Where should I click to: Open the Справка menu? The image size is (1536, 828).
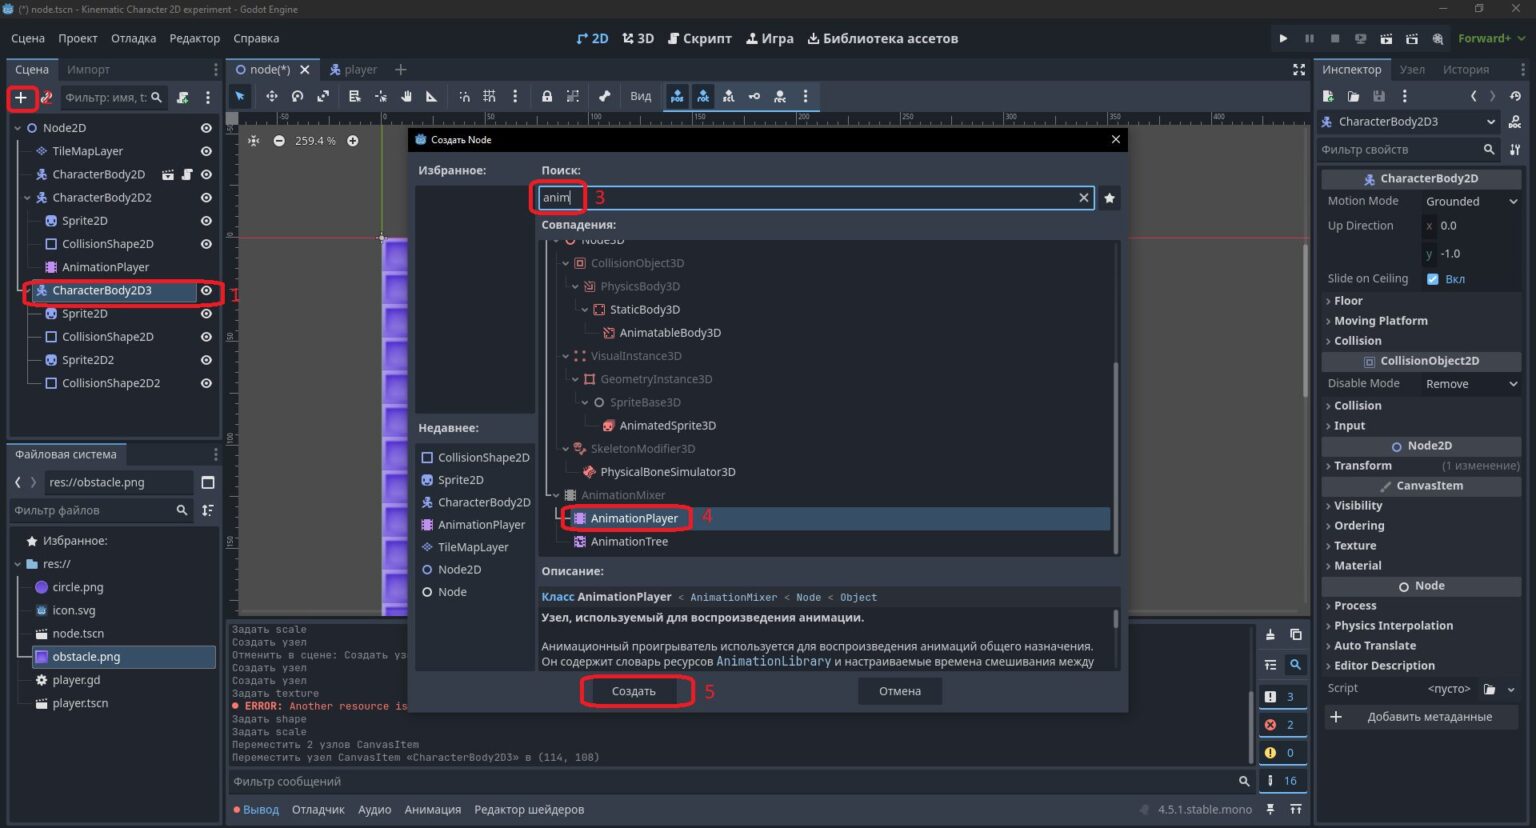pos(256,38)
